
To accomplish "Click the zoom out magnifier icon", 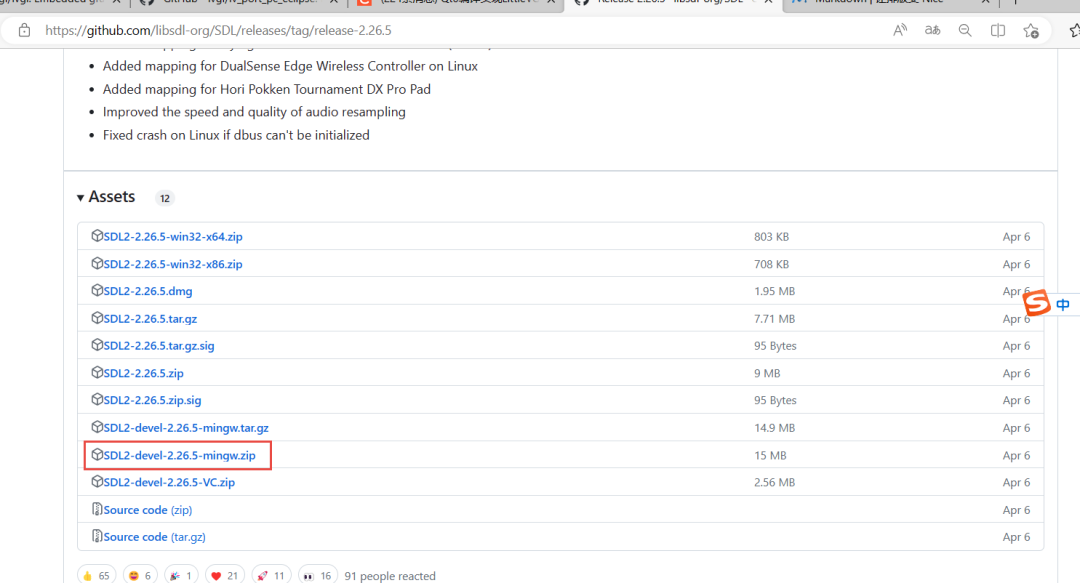I will click(x=965, y=30).
